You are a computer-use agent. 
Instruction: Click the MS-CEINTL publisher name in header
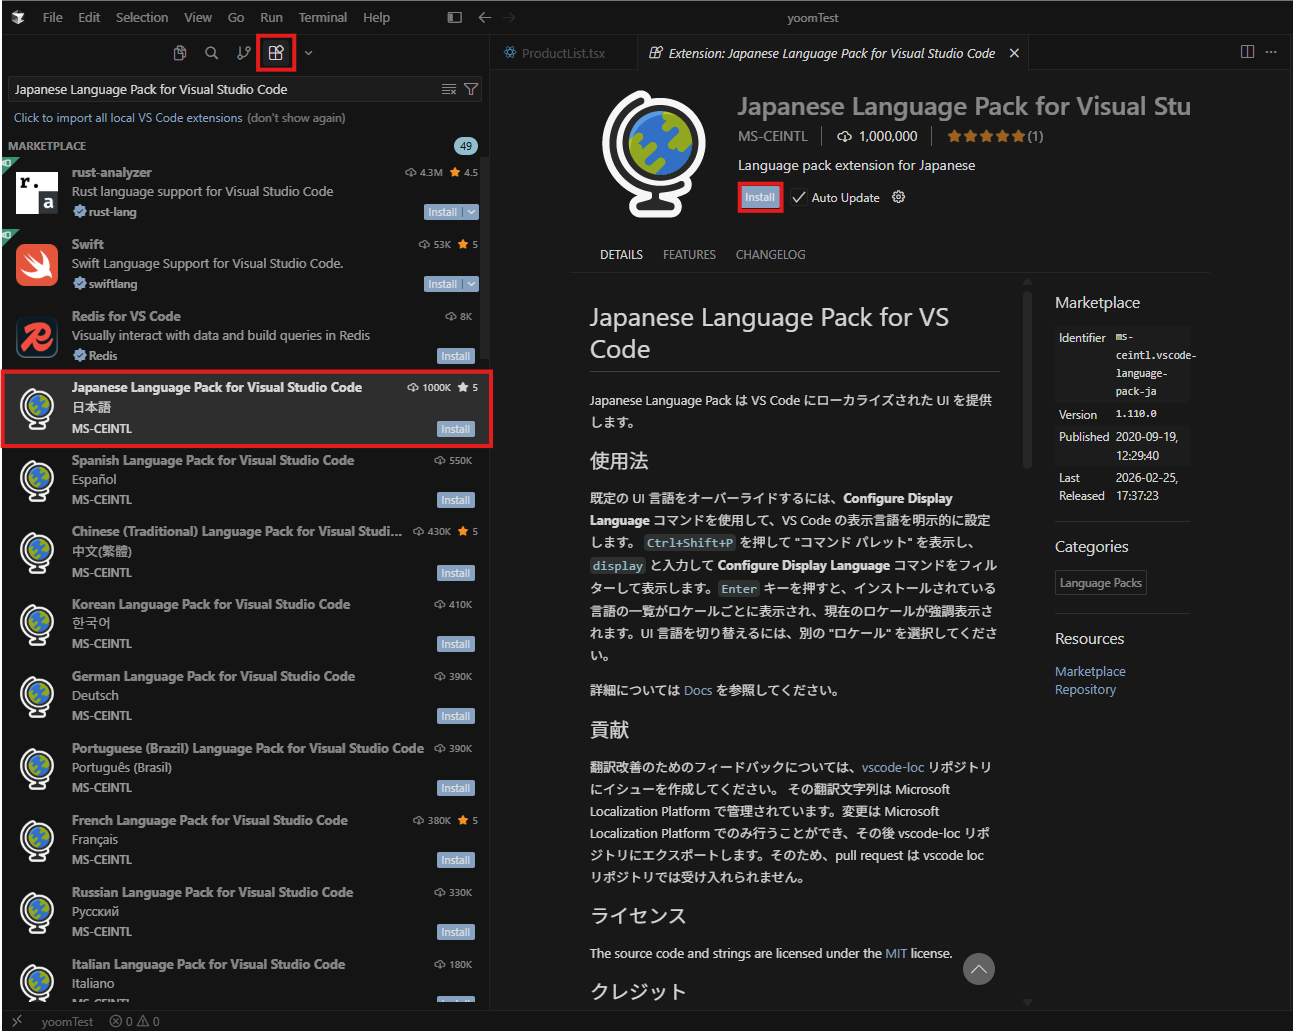click(773, 136)
